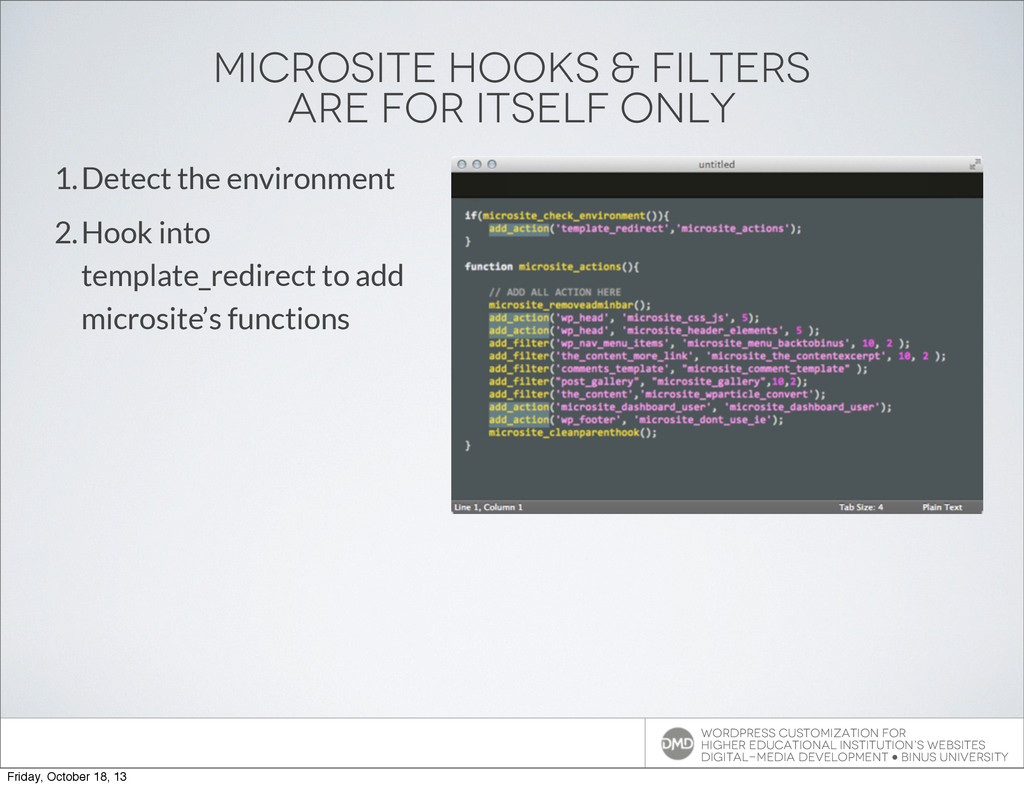Viewport: 1024px width, 788px height.
Task: Click the red close button of untitled window
Action: [x=462, y=165]
